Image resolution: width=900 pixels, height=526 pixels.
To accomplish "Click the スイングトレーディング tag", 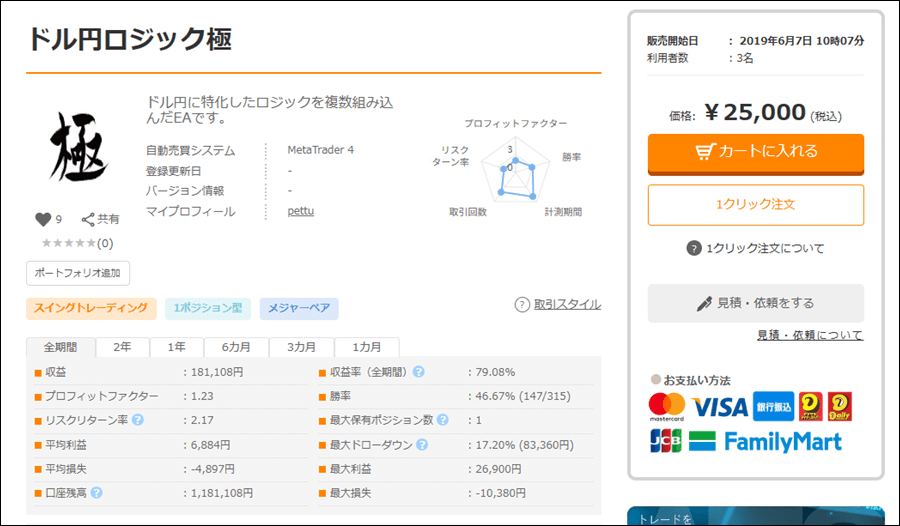I will [91, 308].
